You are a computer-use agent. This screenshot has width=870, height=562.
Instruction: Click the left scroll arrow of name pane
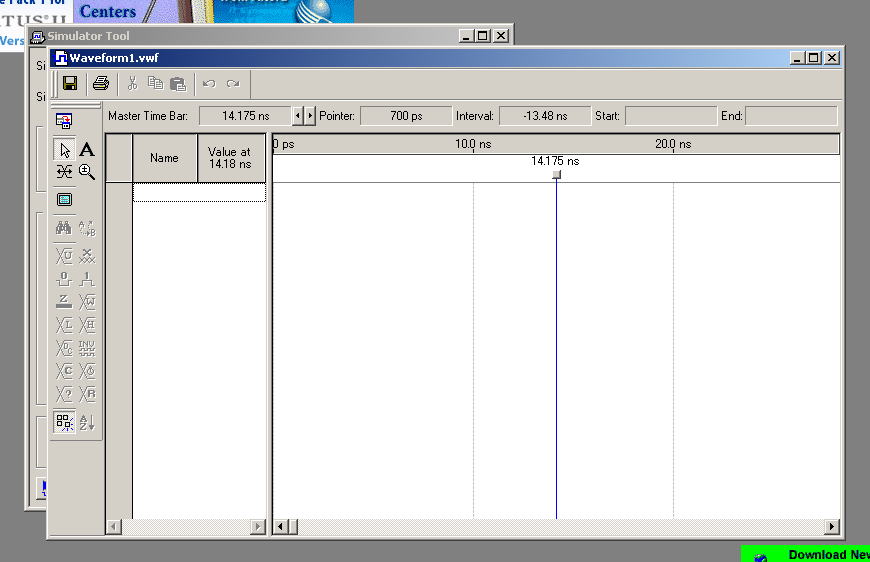tap(114, 526)
